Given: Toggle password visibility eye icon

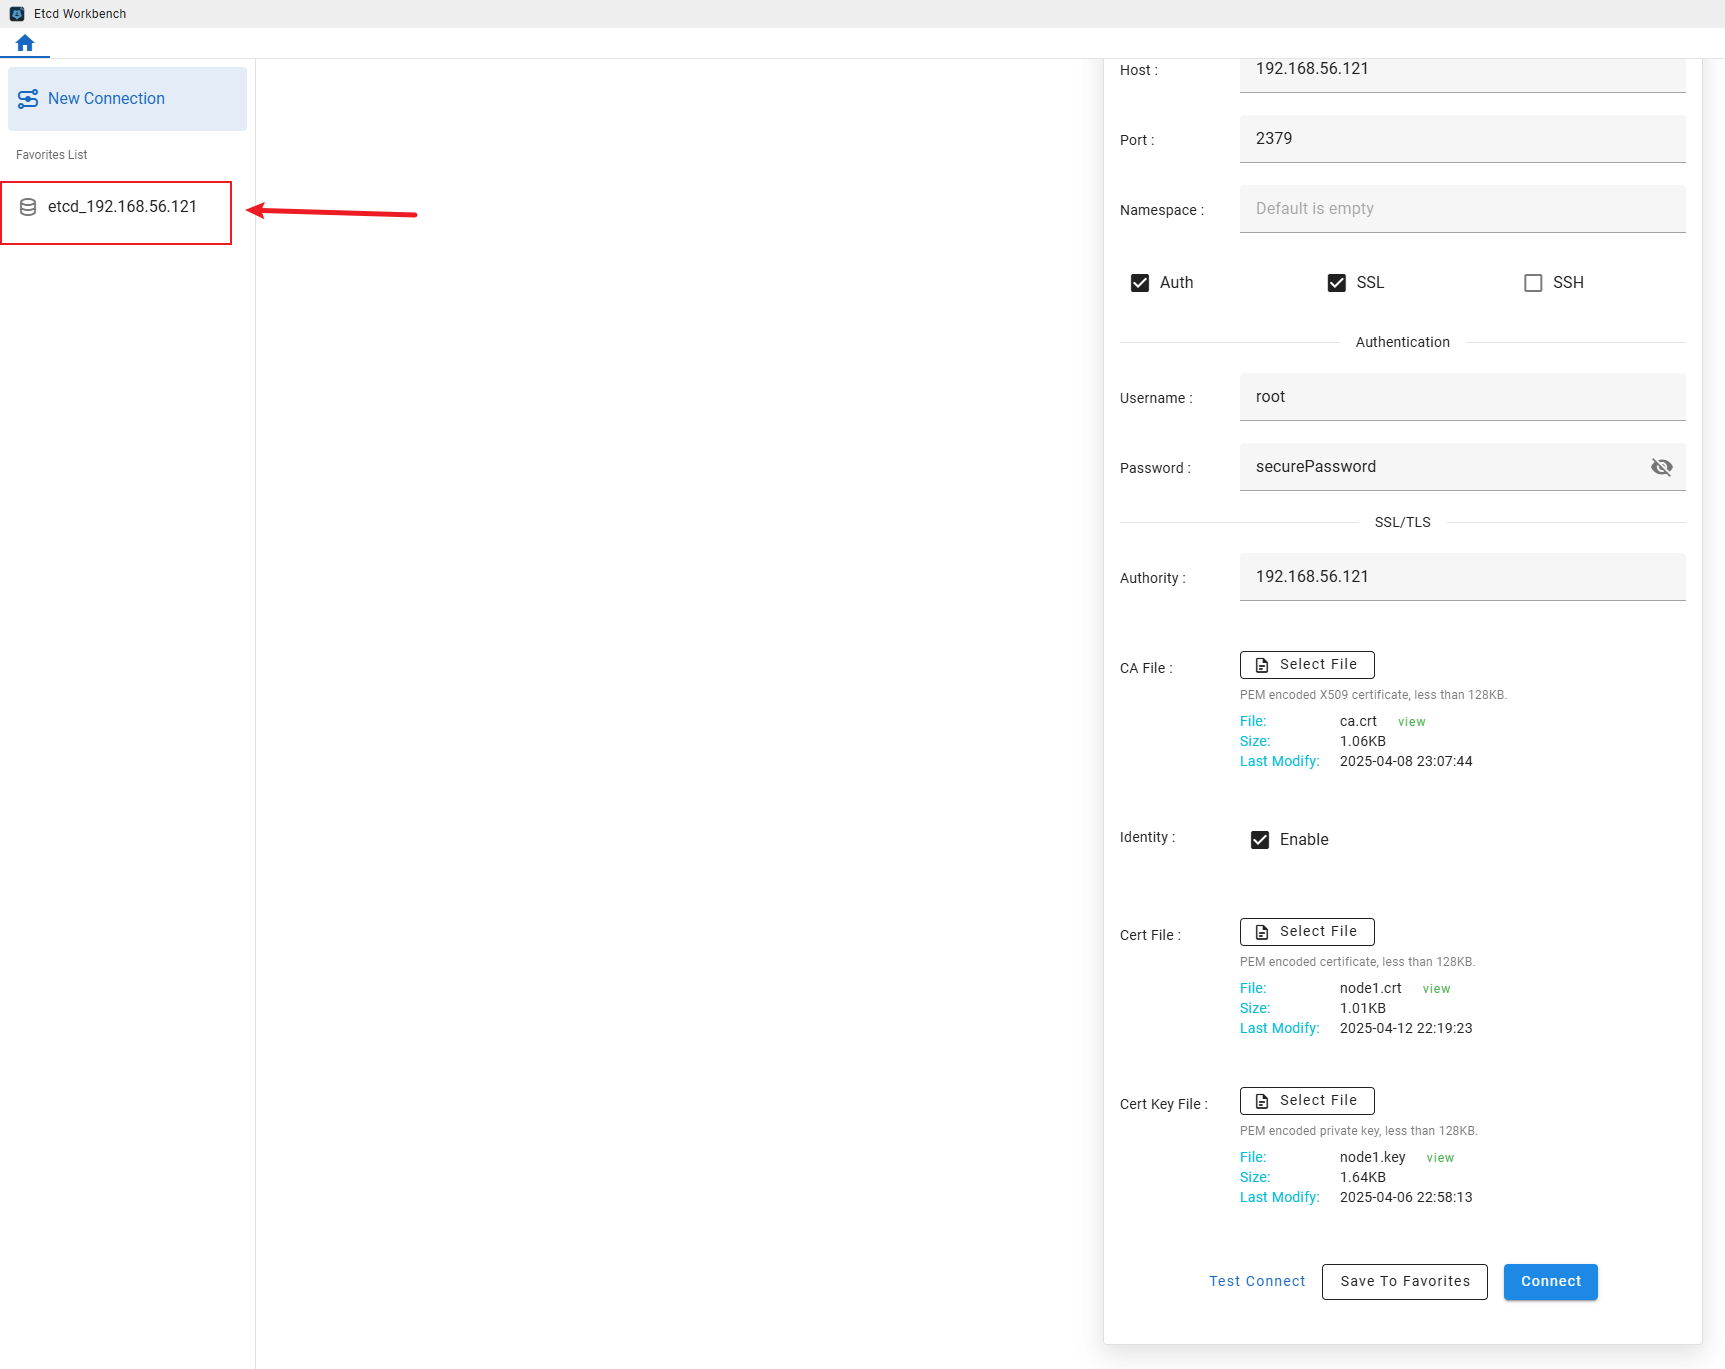Looking at the screenshot, I should pos(1661,467).
